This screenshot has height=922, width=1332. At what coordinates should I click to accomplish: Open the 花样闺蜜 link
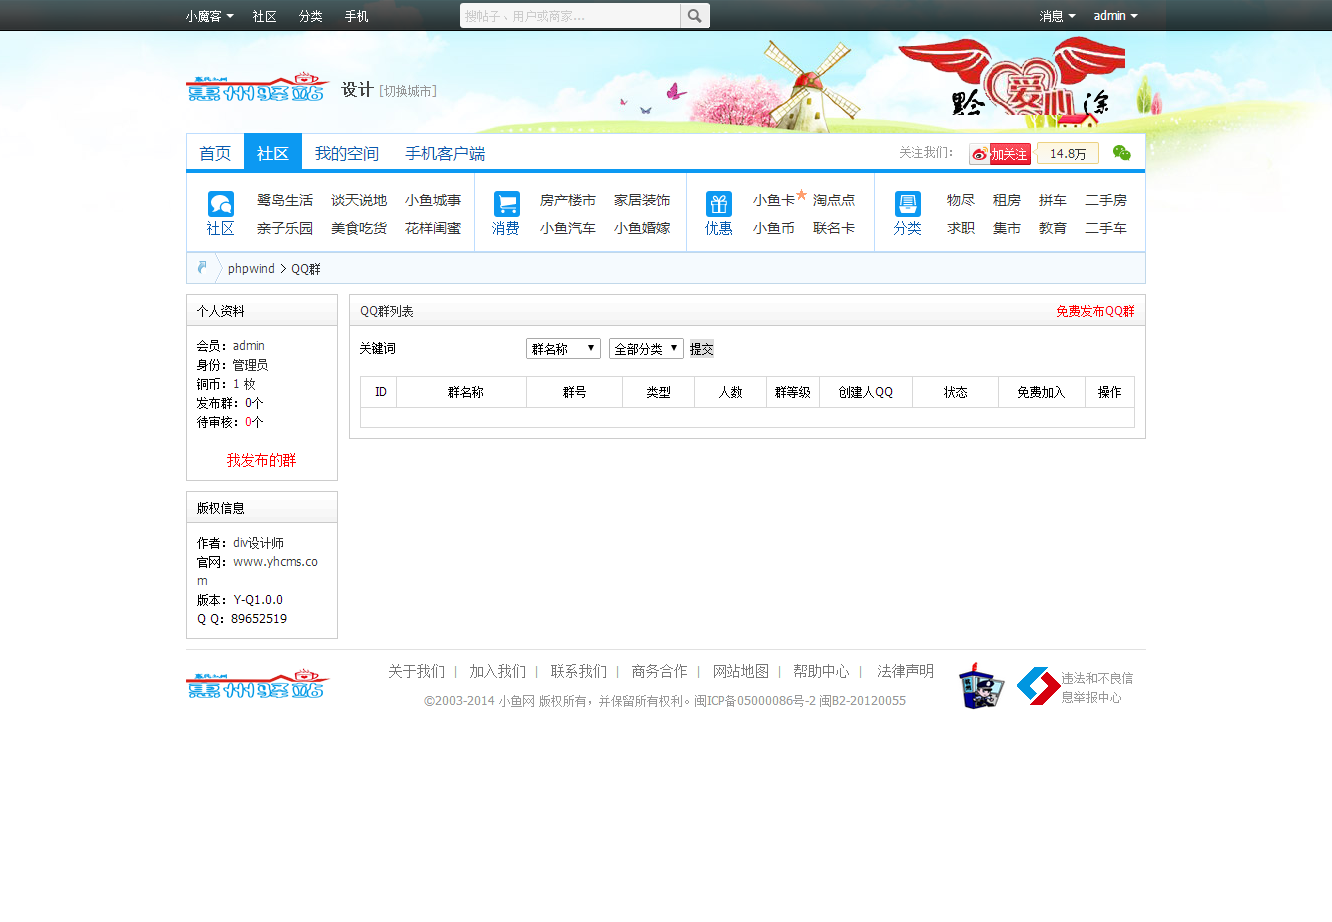433,228
